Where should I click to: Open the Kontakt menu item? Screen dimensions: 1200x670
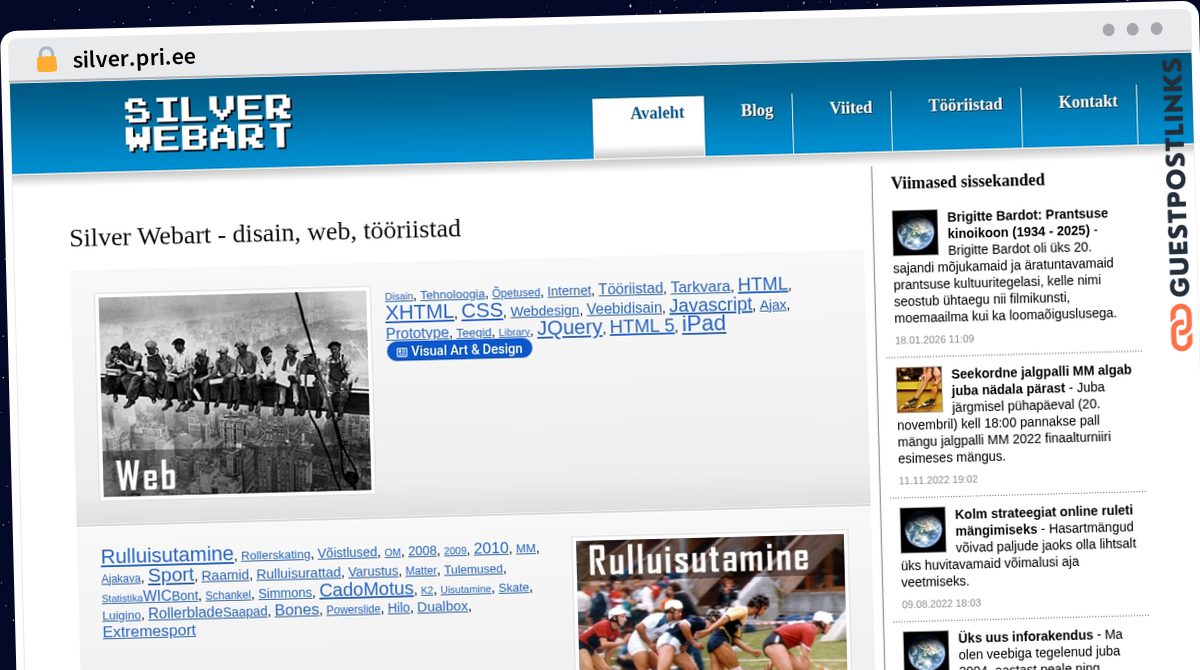[1088, 101]
